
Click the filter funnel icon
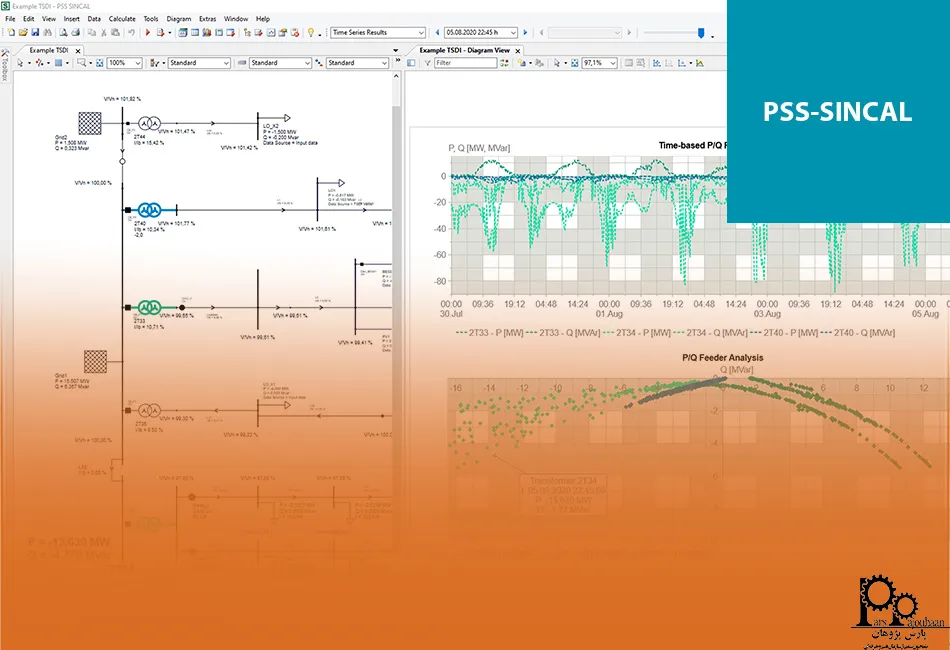click(427, 63)
